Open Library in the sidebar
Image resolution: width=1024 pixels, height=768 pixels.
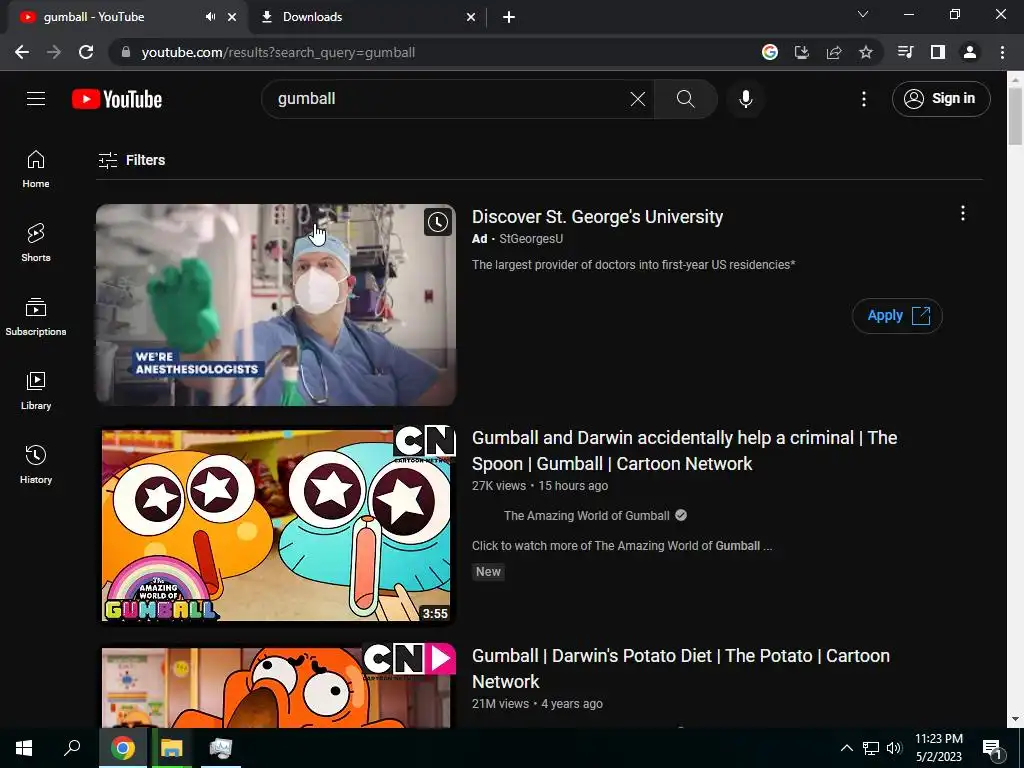click(36, 391)
